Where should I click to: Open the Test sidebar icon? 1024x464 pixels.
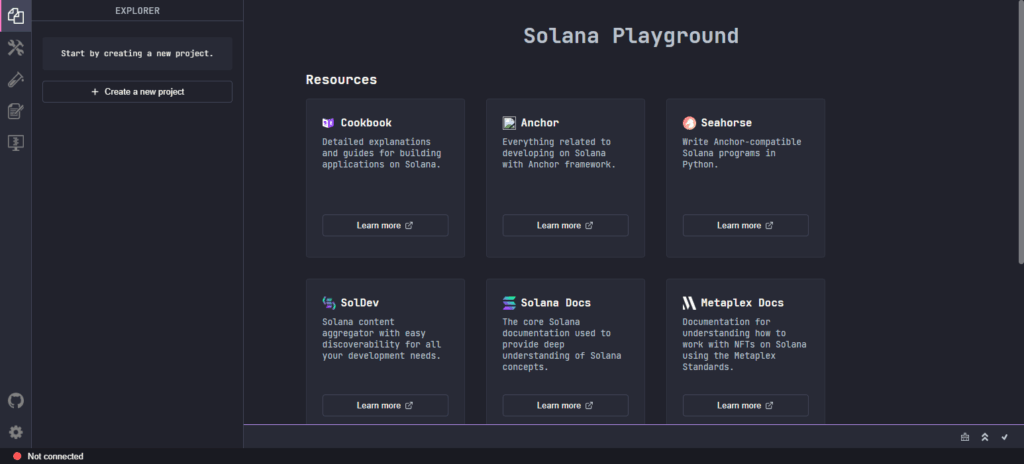pos(15,79)
